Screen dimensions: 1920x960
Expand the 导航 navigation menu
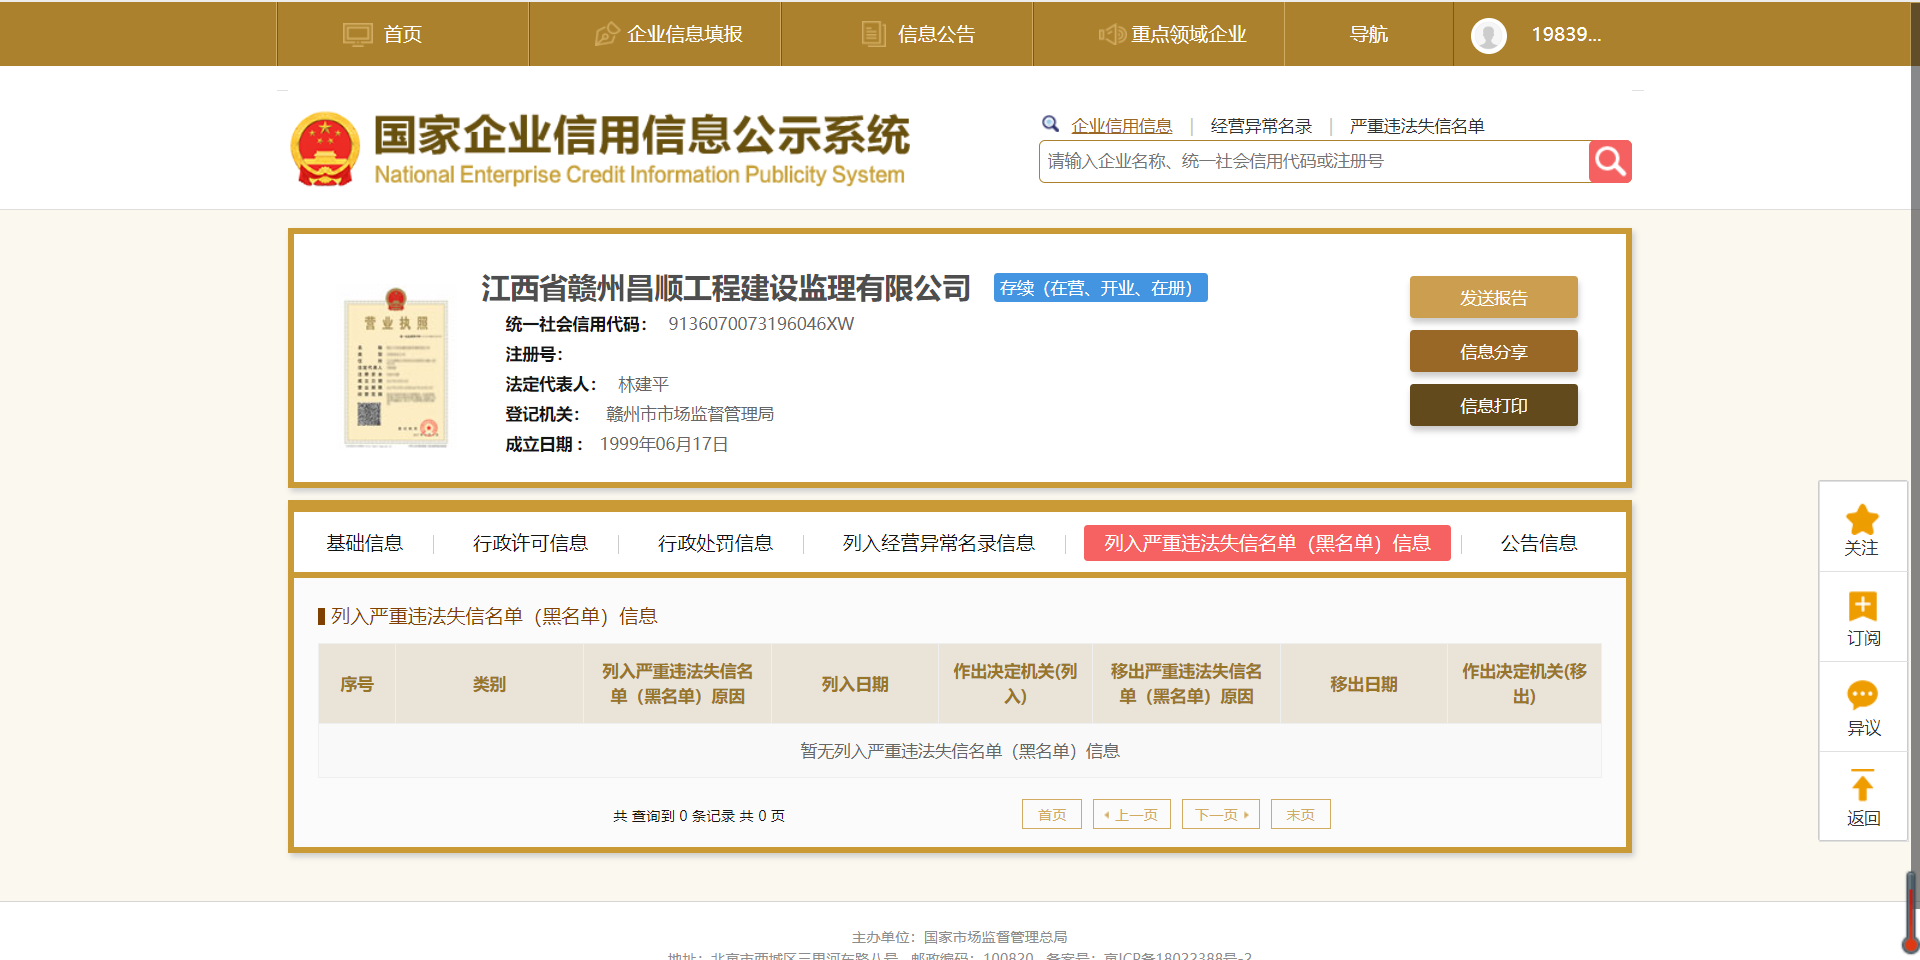click(1368, 35)
